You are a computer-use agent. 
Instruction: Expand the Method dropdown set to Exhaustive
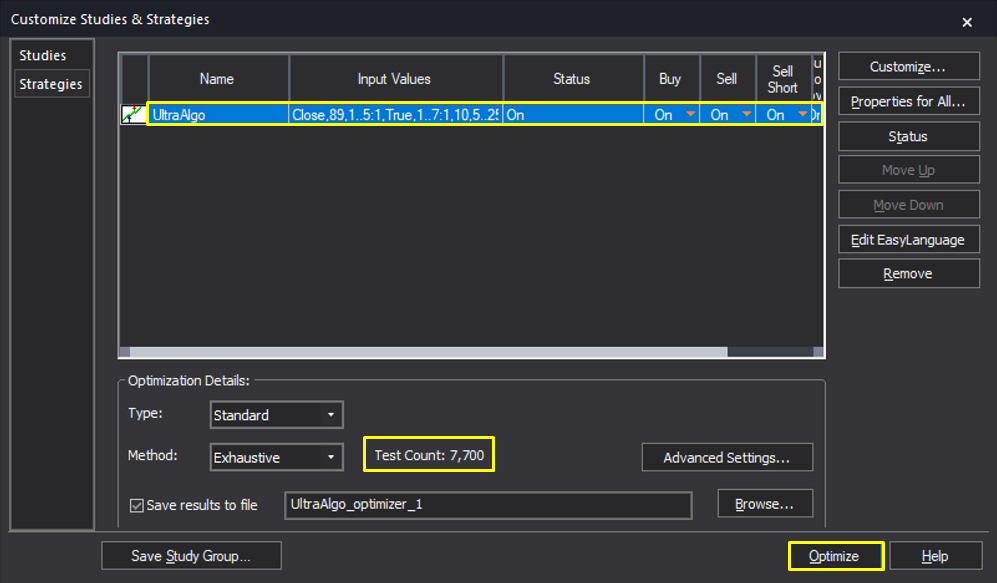click(277, 457)
